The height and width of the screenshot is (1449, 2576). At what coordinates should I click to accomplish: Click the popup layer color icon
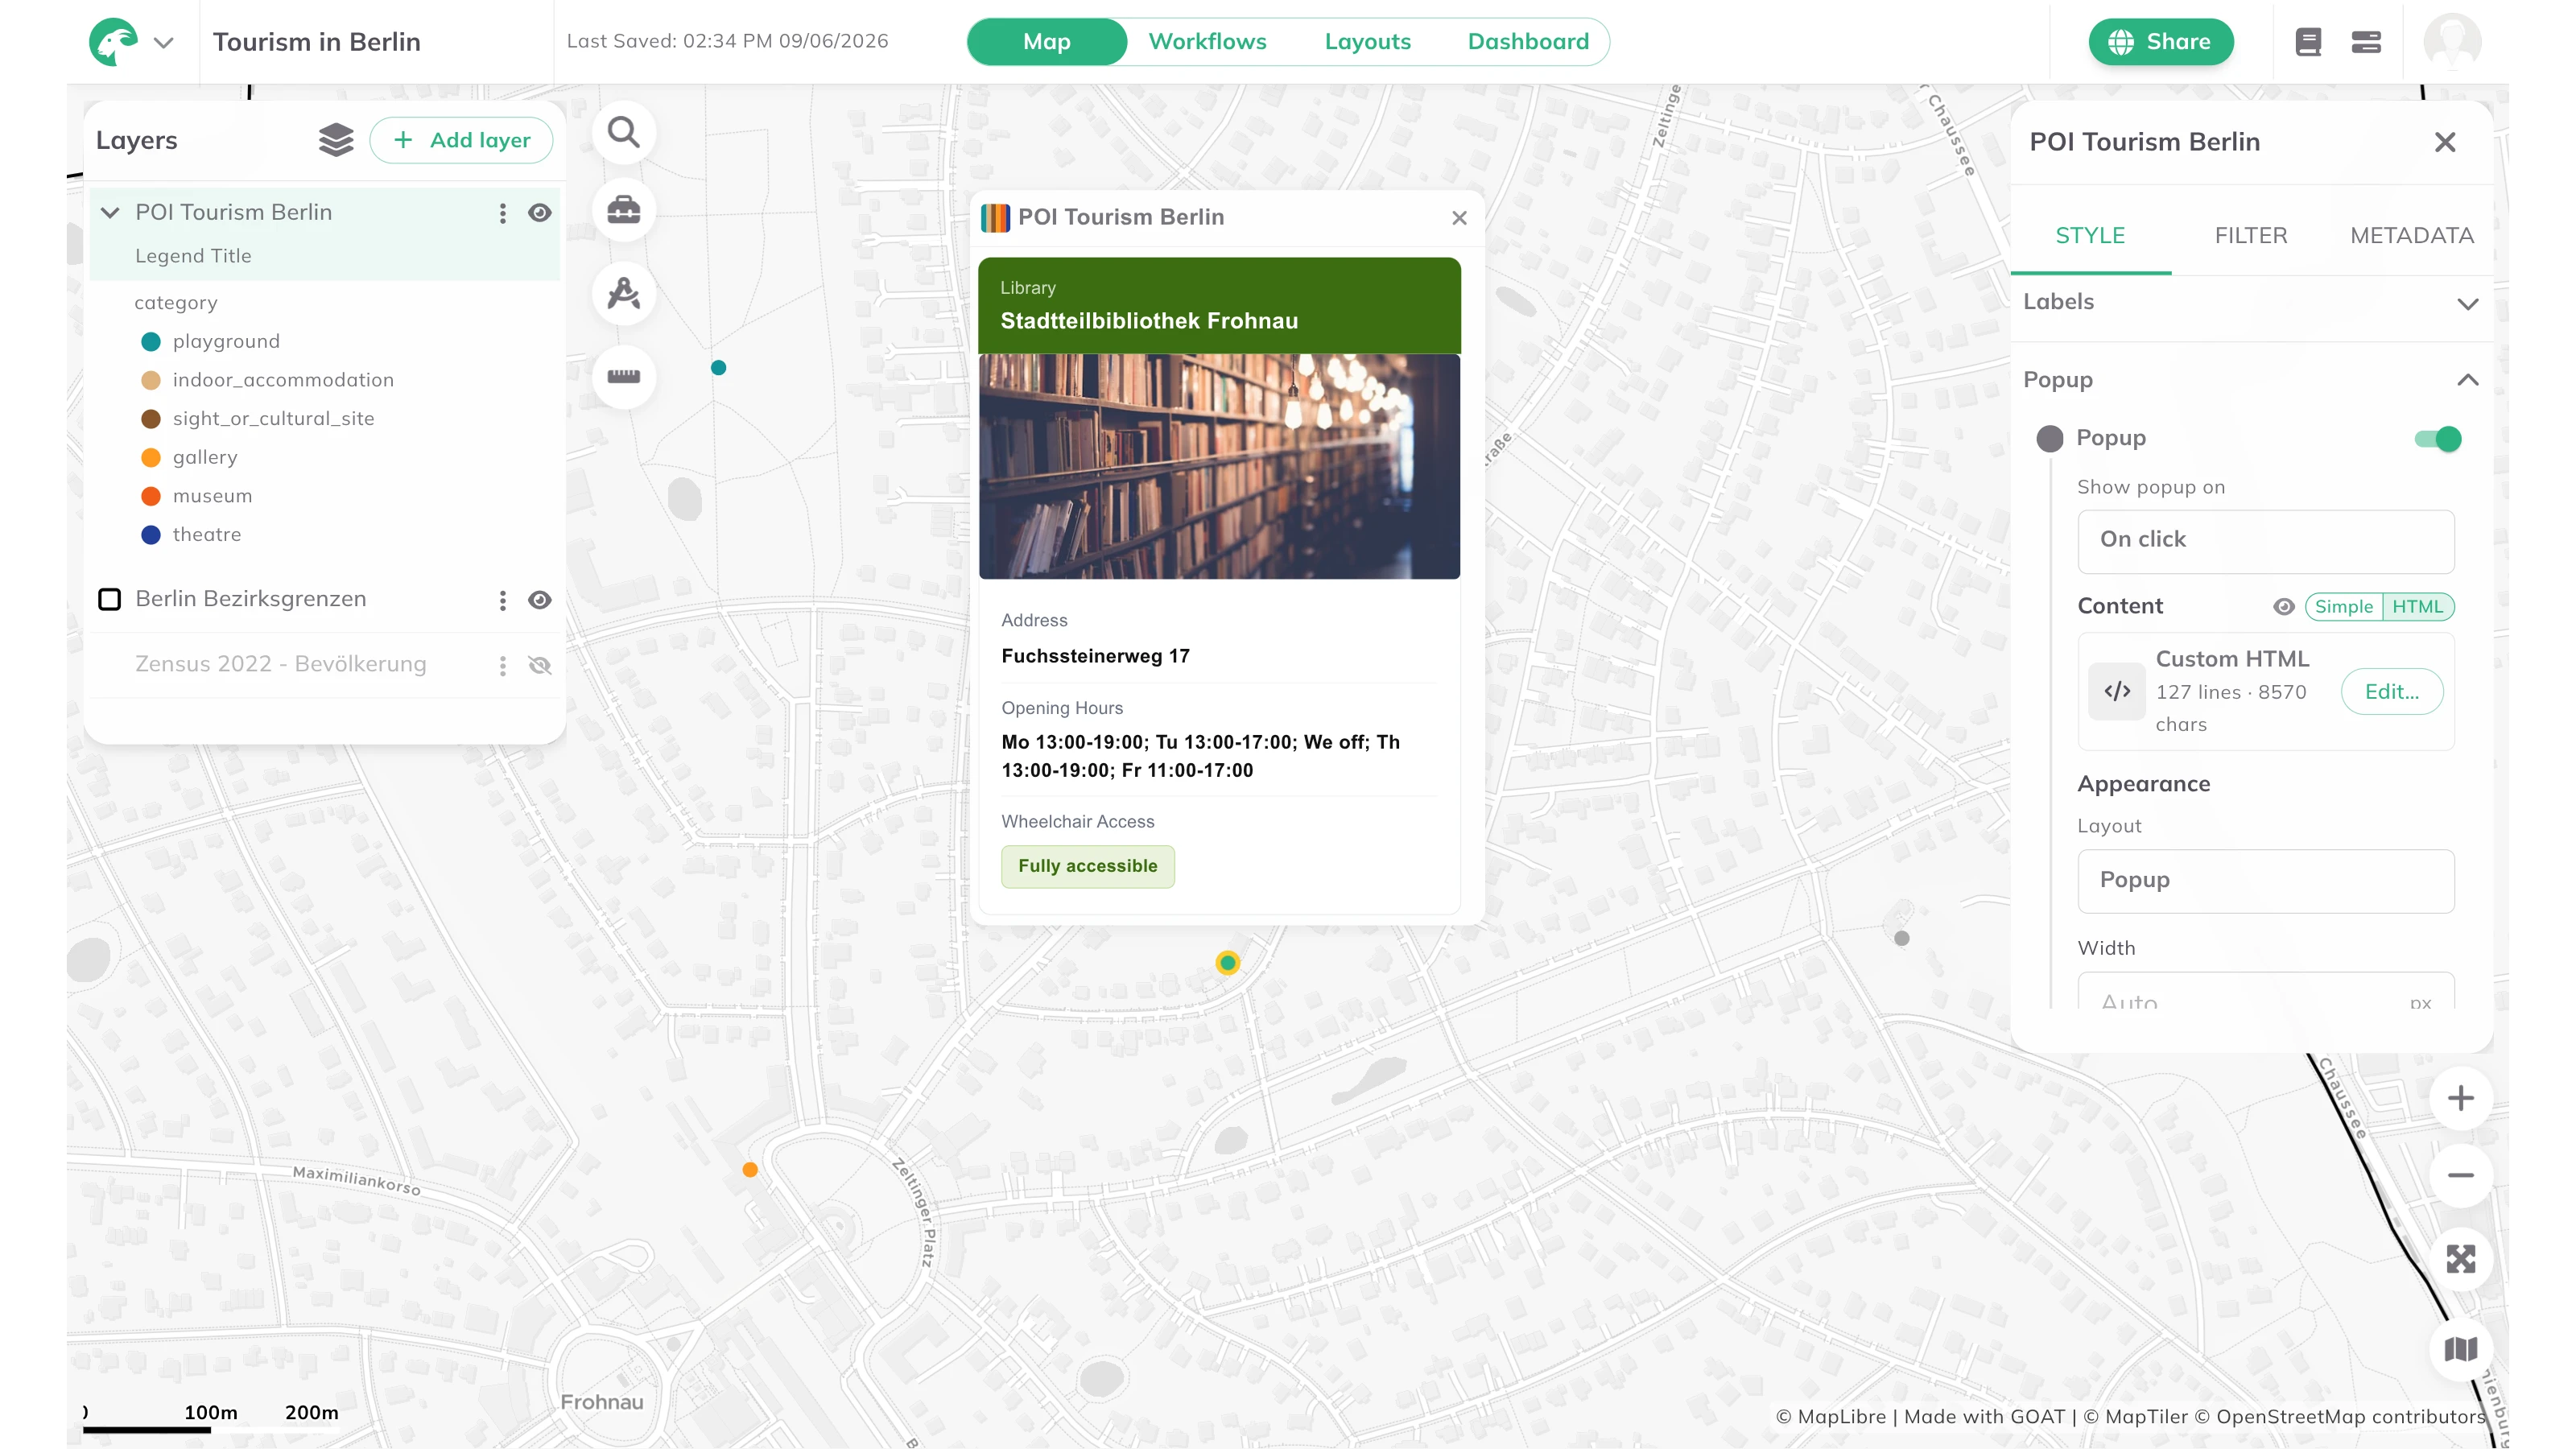[995, 217]
